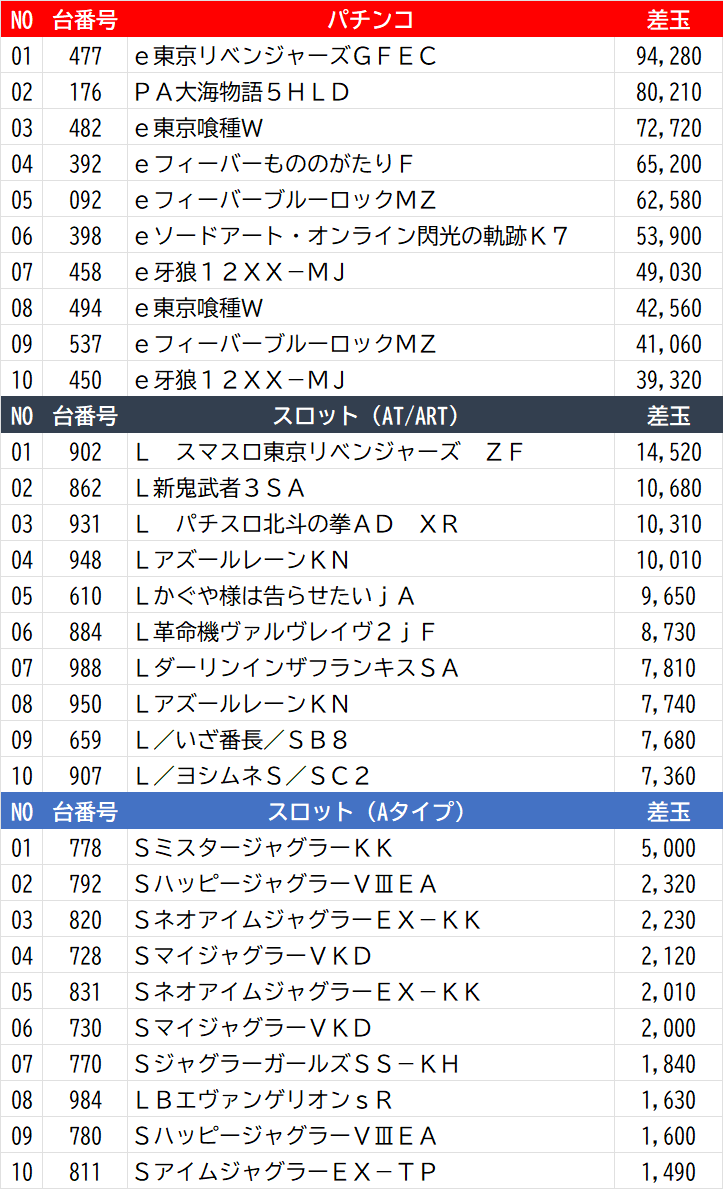Viewport: 723px width, 1190px height.
Task: Select eフィーバーもののがたりF machine name
Action: coord(274,164)
